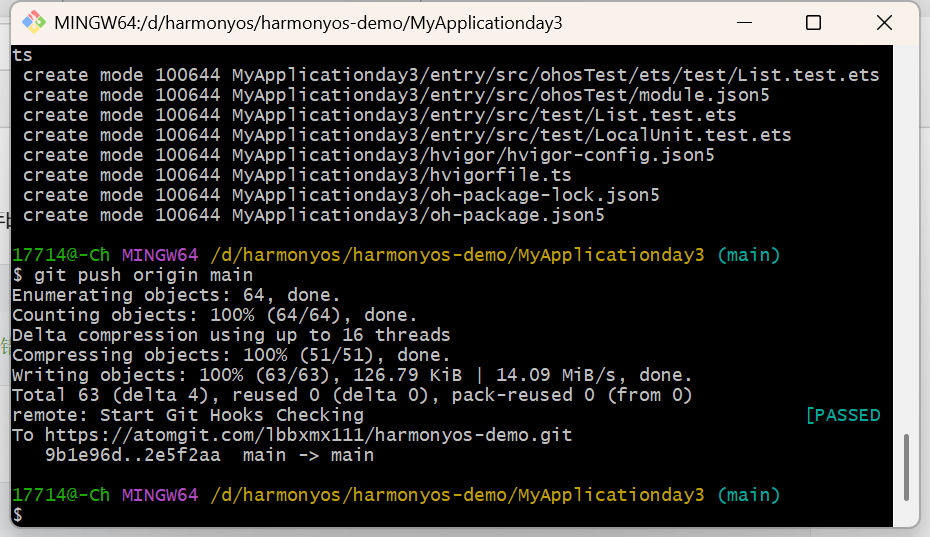Click the final empty '$' prompt line
930x537 pixels.
click(x=18, y=515)
